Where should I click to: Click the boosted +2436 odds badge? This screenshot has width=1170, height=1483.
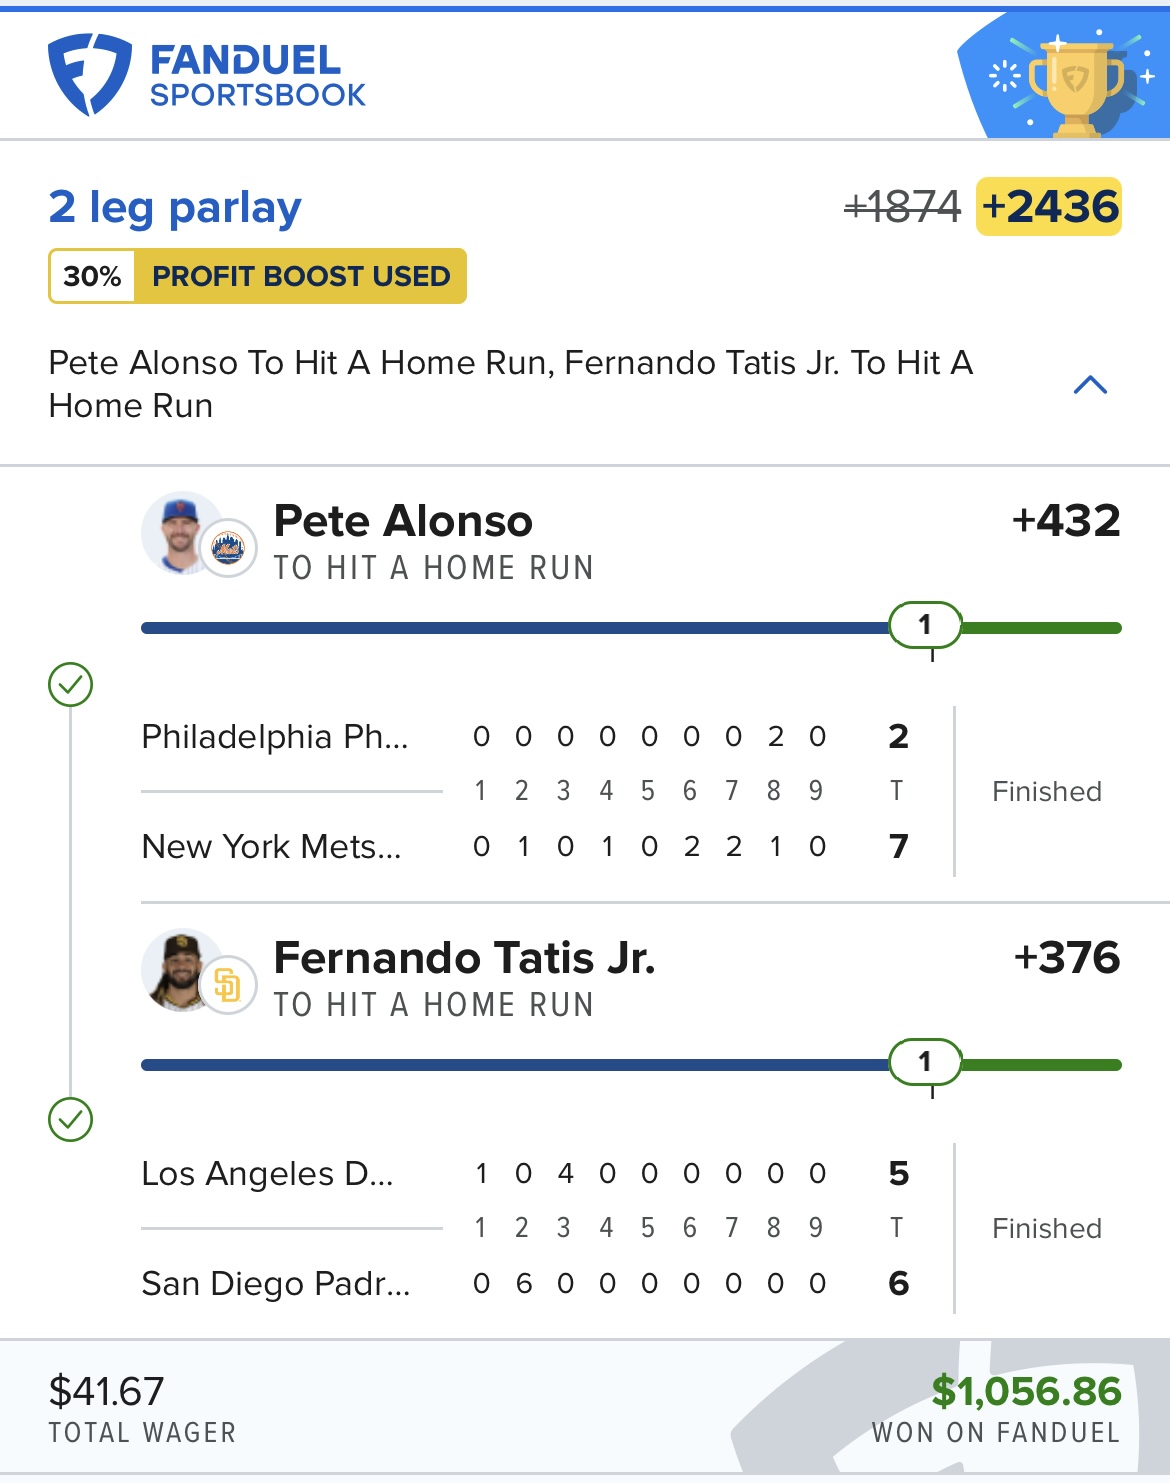(1049, 207)
